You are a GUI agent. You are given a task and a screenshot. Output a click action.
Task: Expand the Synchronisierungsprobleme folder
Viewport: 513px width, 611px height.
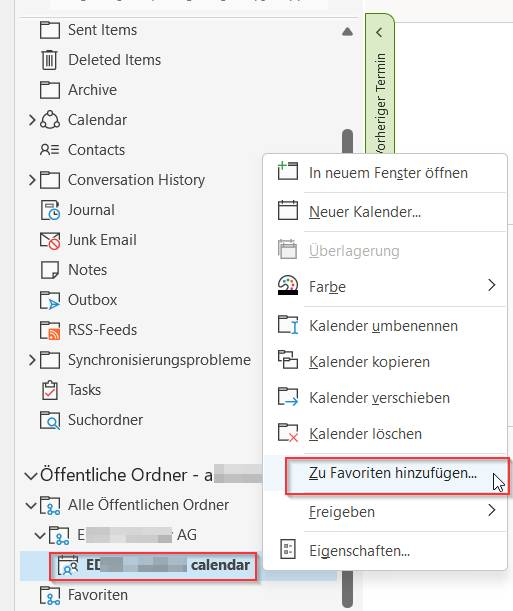pyautogui.click(x=32, y=360)
